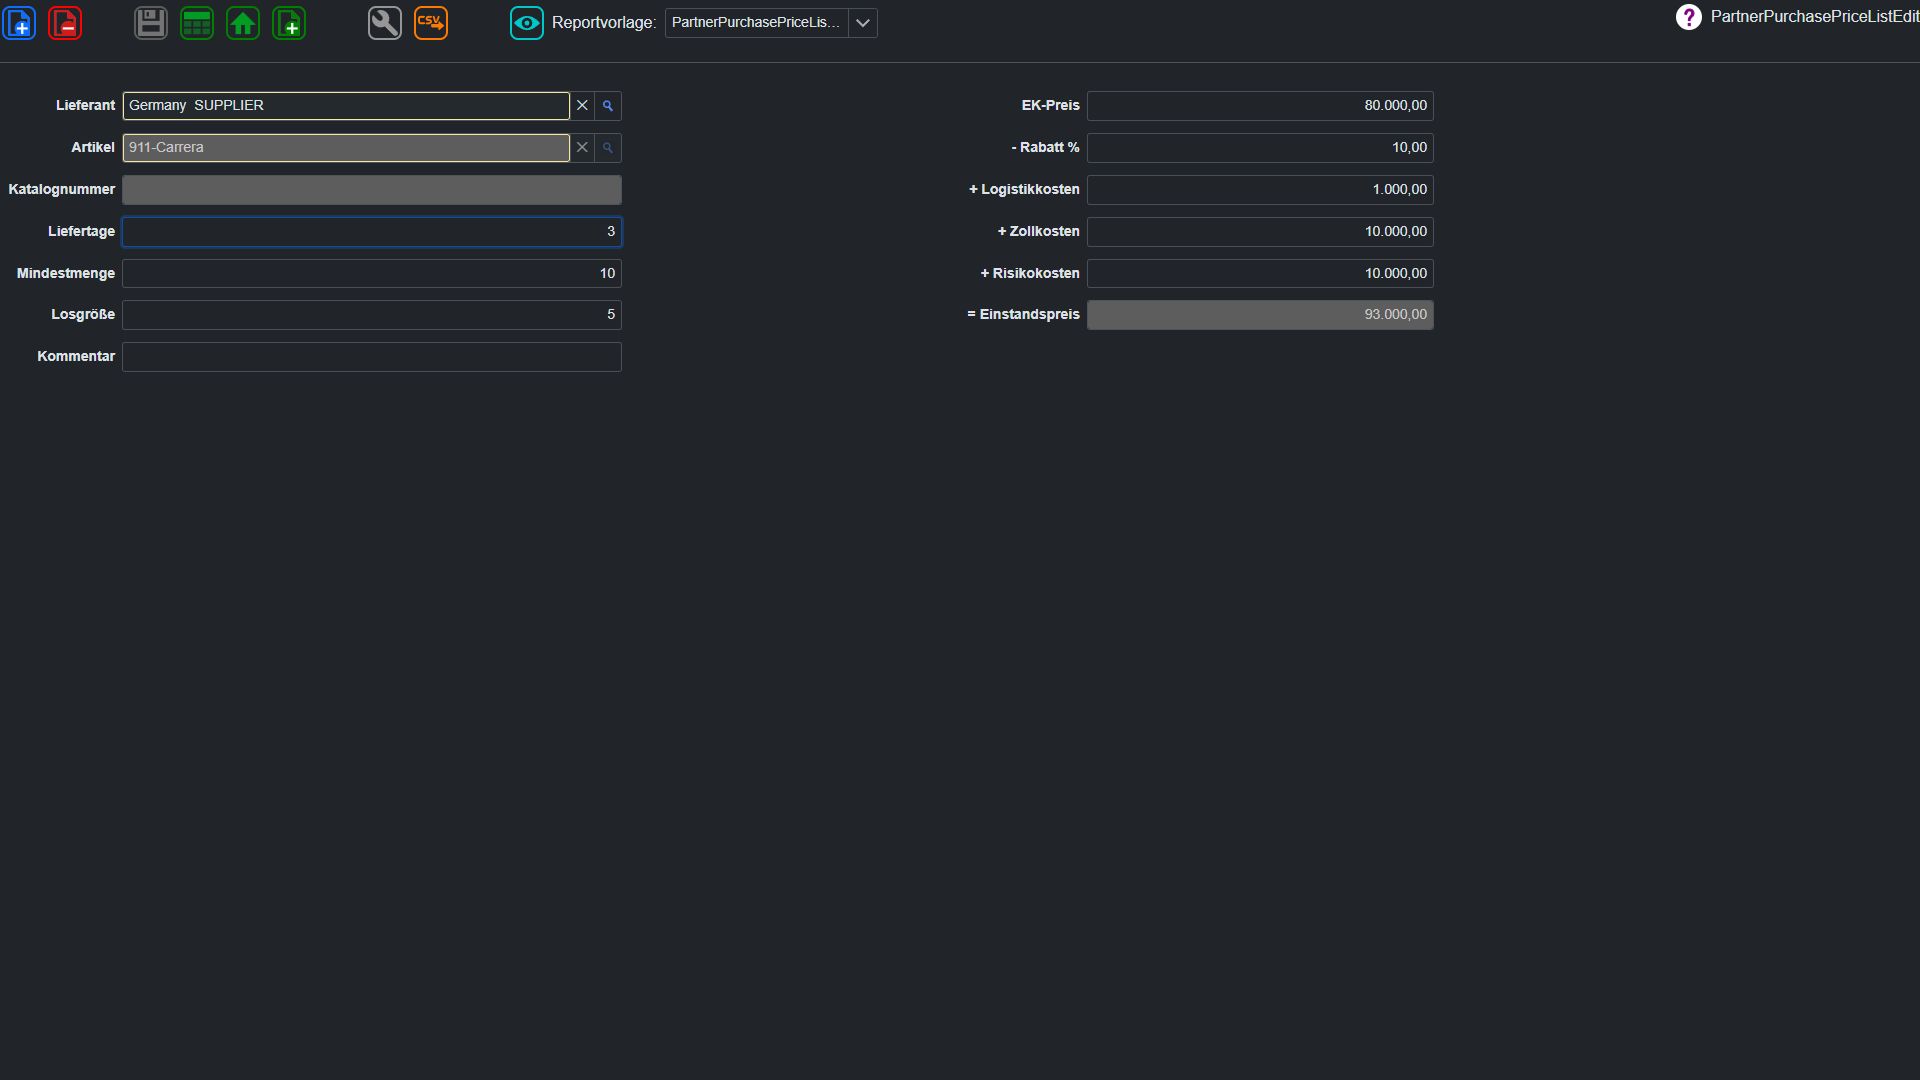Click the grey floppy disk save icon

click(x=151, y=23)
